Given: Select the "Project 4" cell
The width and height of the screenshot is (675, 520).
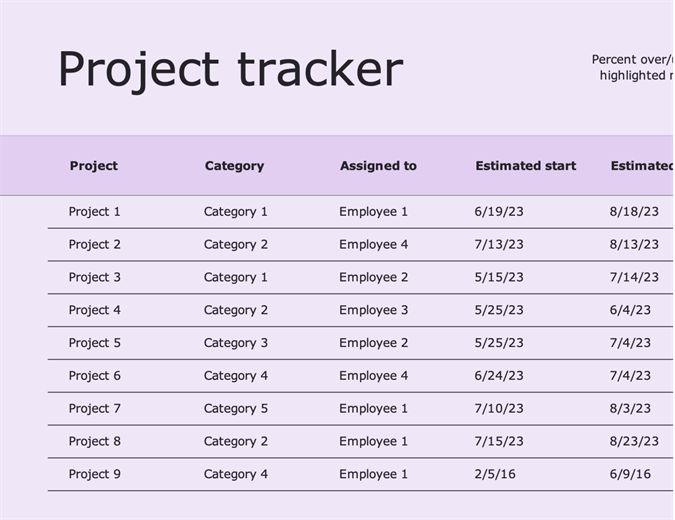Looking at the screenshot, I should coord(94,310).
